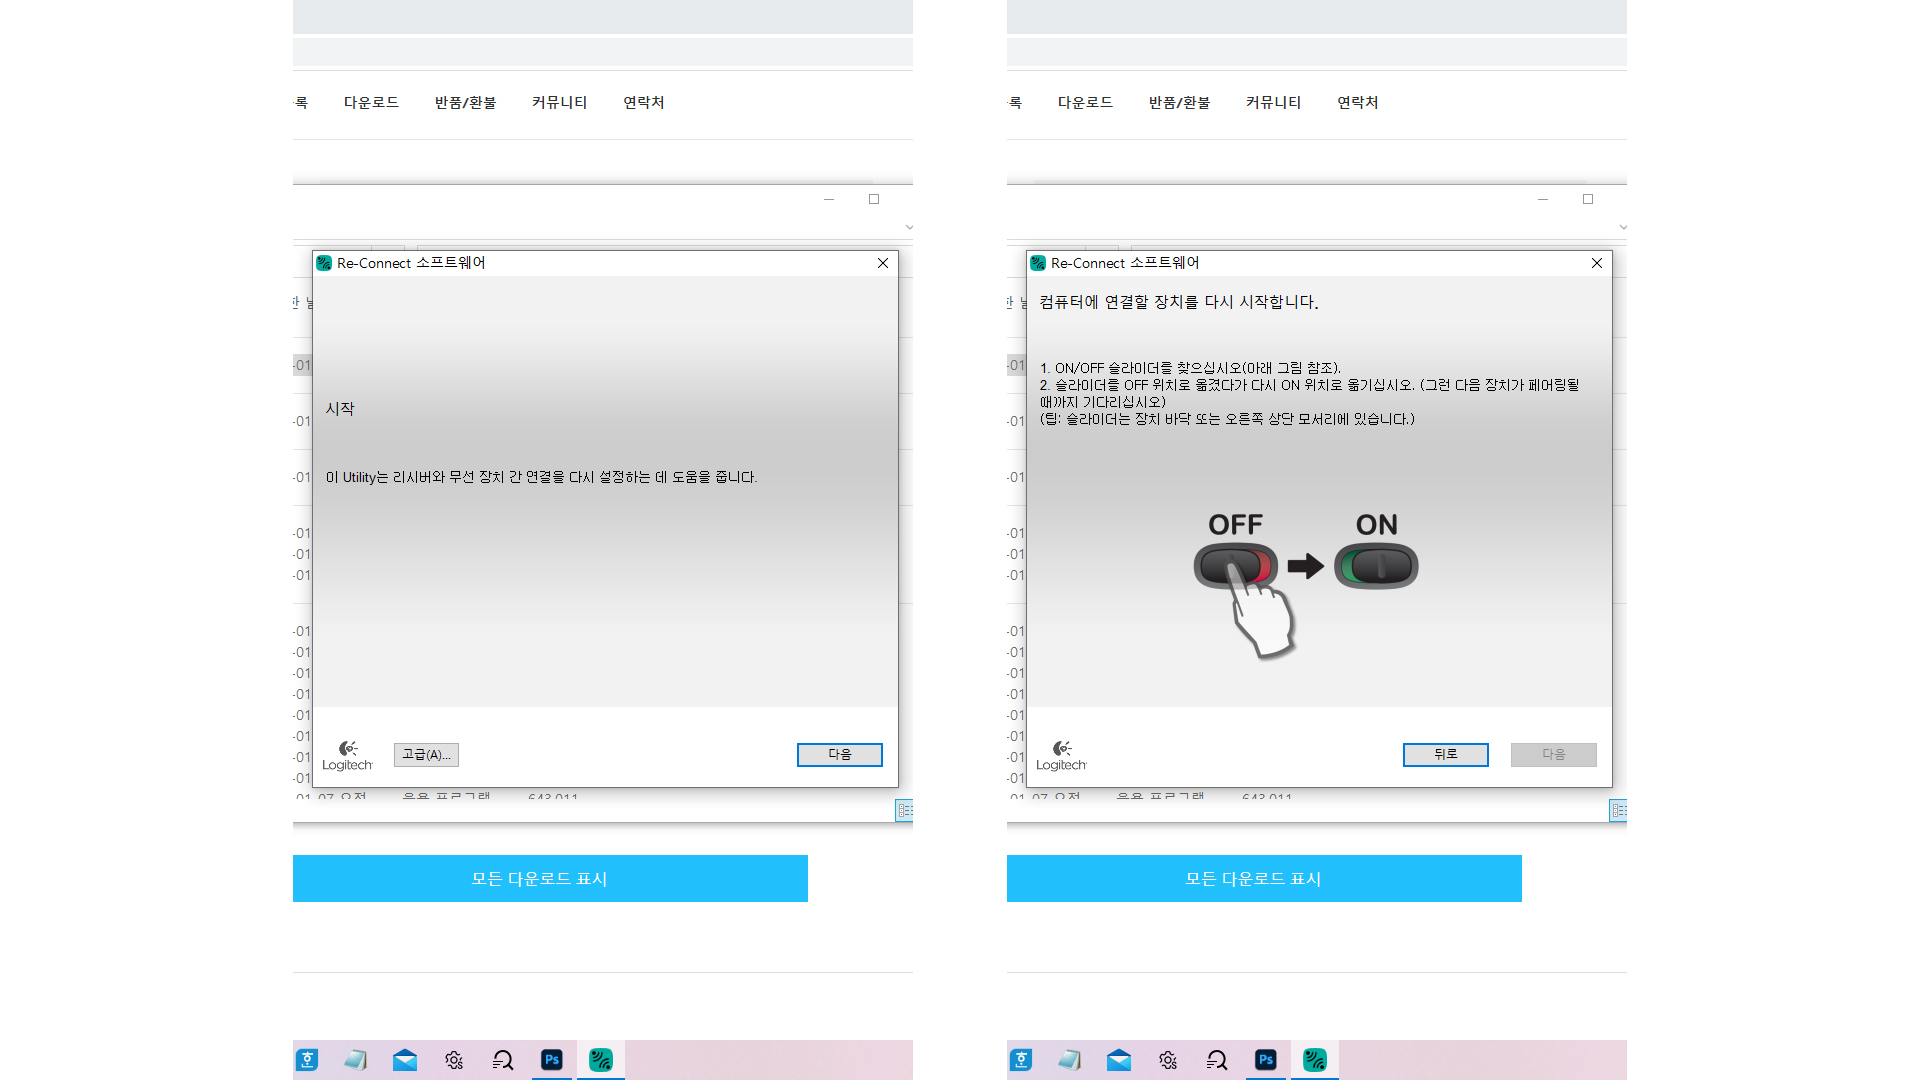The height and width of the screenshot is (1080, 1920).
Task: Click Re-Connect taskbar icon in left screenshot
Action: (601, 1060)
